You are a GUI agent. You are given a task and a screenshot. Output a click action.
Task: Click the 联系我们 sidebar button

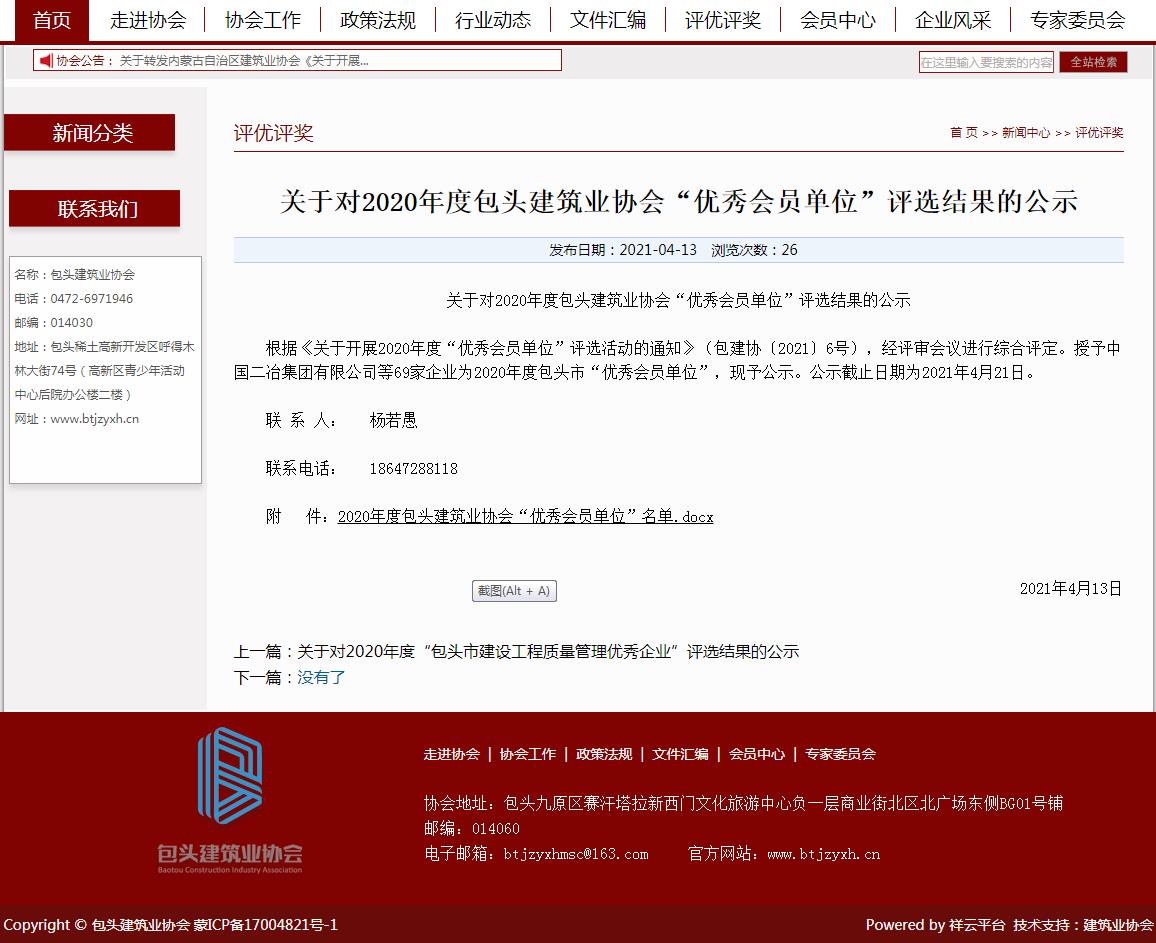[94, 209]
